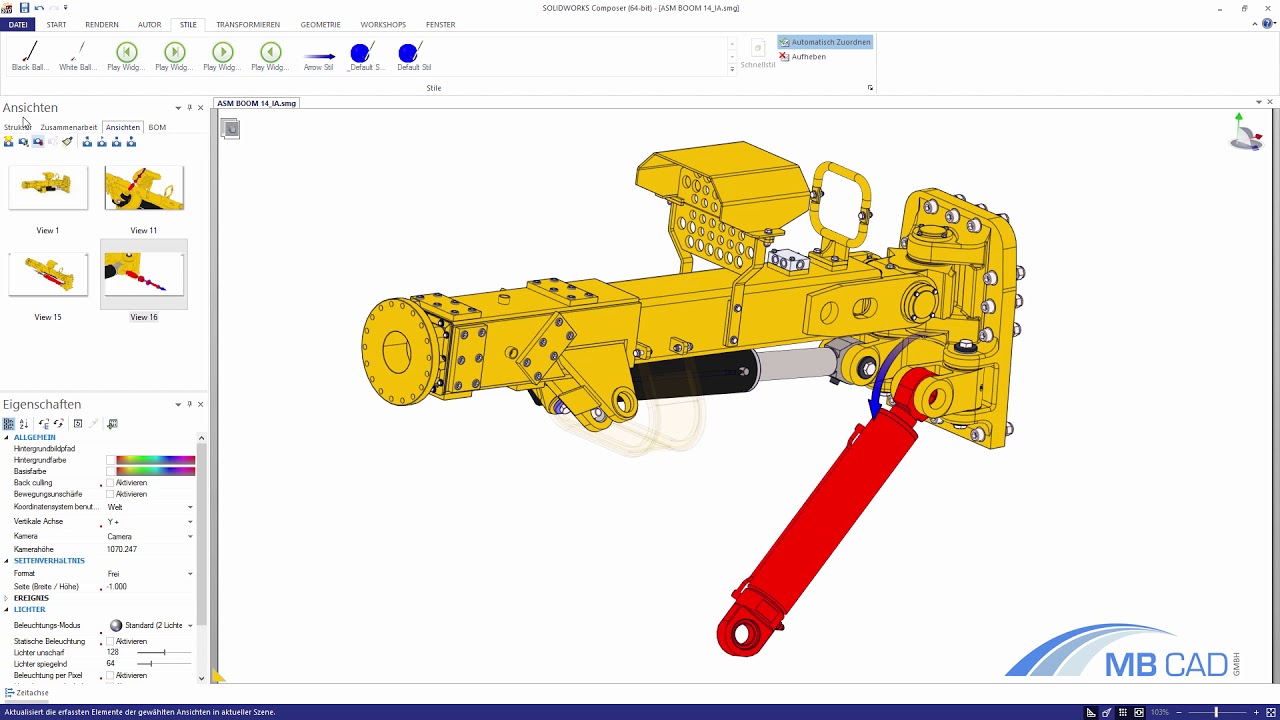1280x720 pixels.
Task: Open the Stile group dialog launcher
Action: point(870,88)
